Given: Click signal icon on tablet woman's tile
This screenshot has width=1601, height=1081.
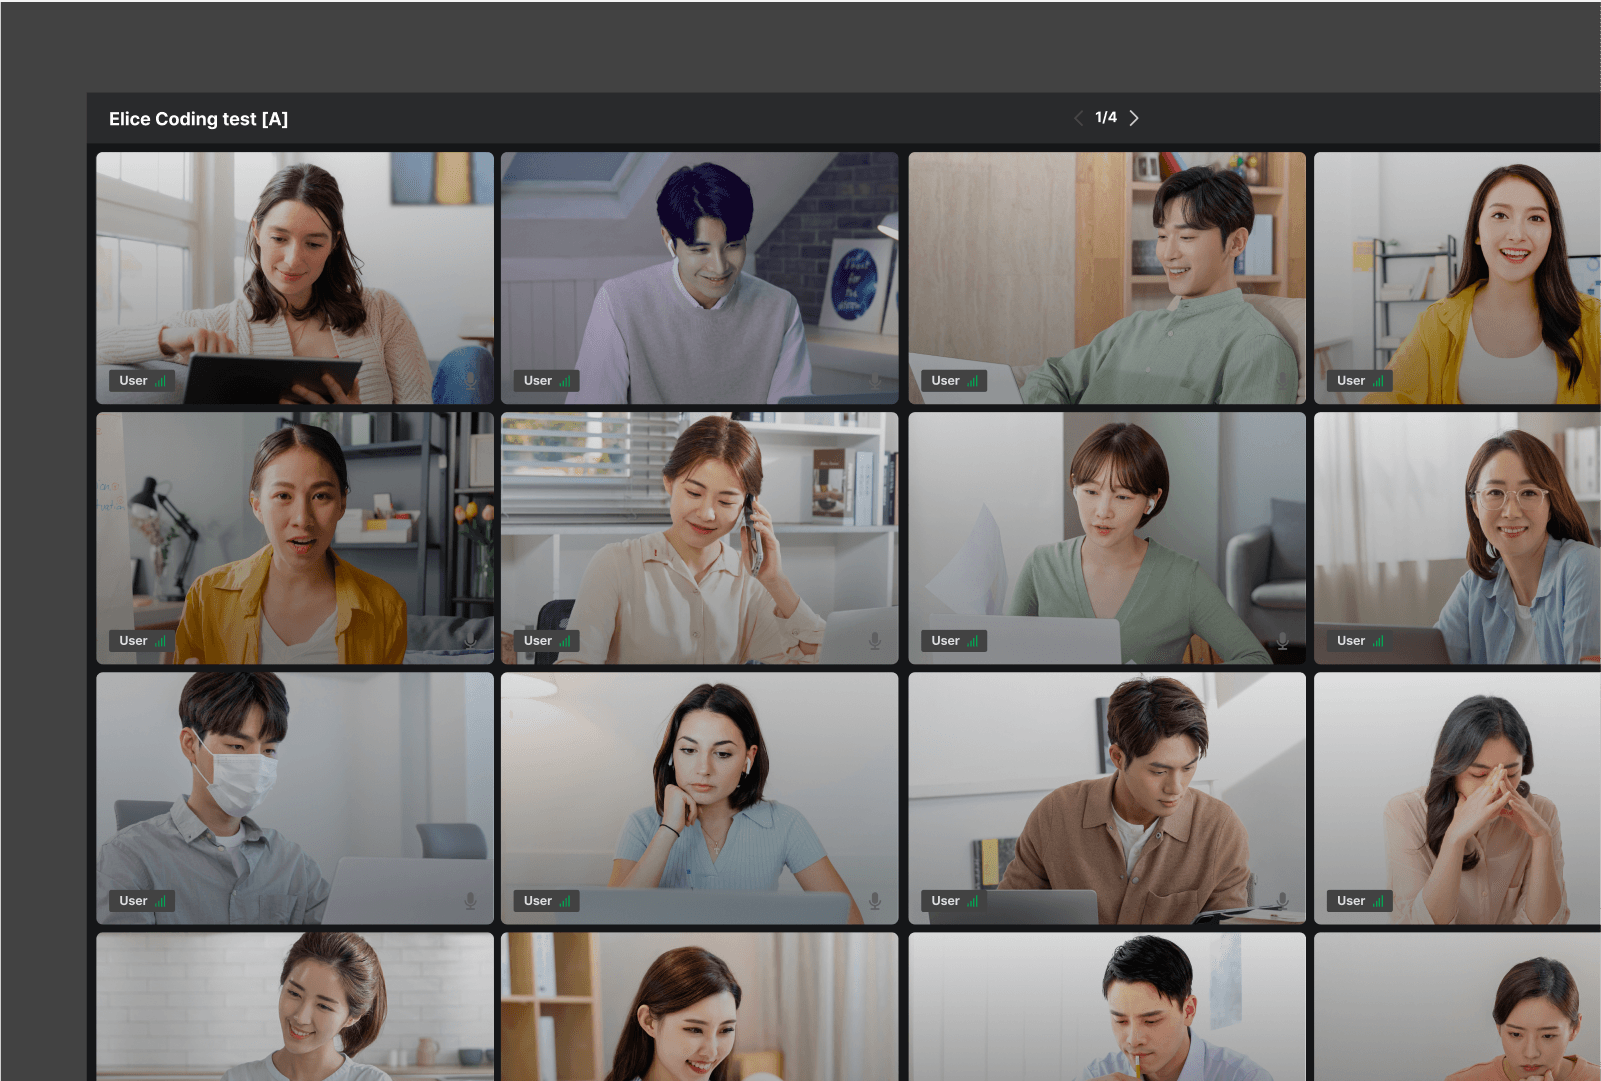Looking at the screenshot, I should tap(161, 381).
